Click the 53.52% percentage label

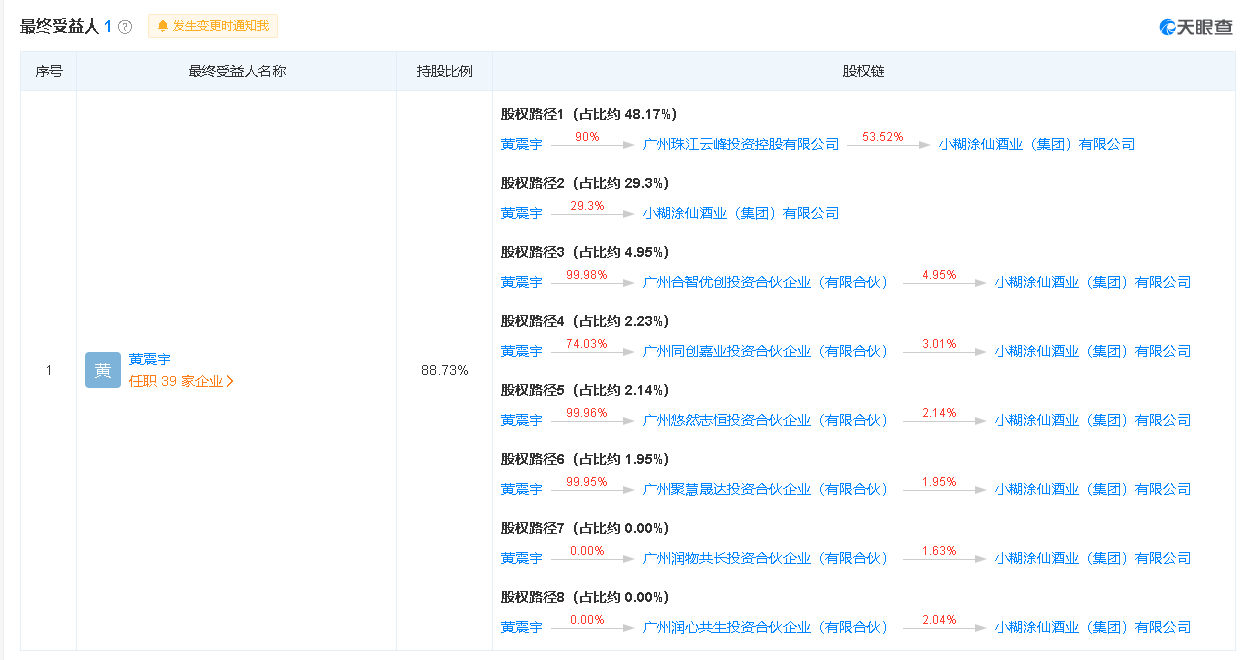pyautogui.click(x=883, y=136)
